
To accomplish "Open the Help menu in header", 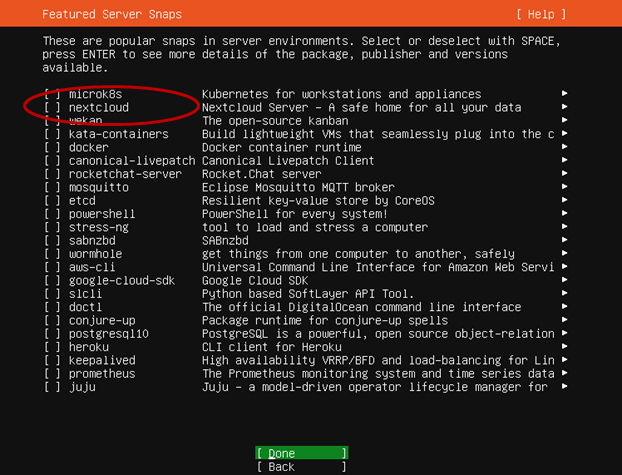I will (x=541, y=14).
